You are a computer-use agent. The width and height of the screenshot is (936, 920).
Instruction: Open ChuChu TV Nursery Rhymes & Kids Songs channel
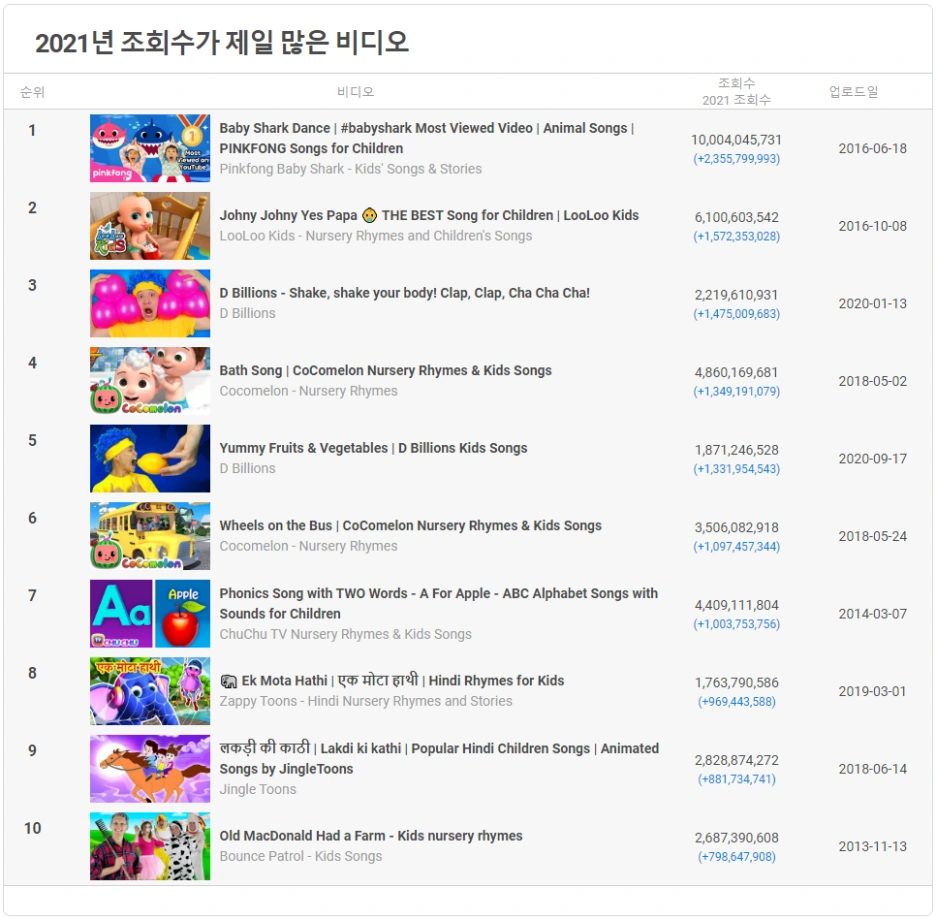click(x=345, y=634)
